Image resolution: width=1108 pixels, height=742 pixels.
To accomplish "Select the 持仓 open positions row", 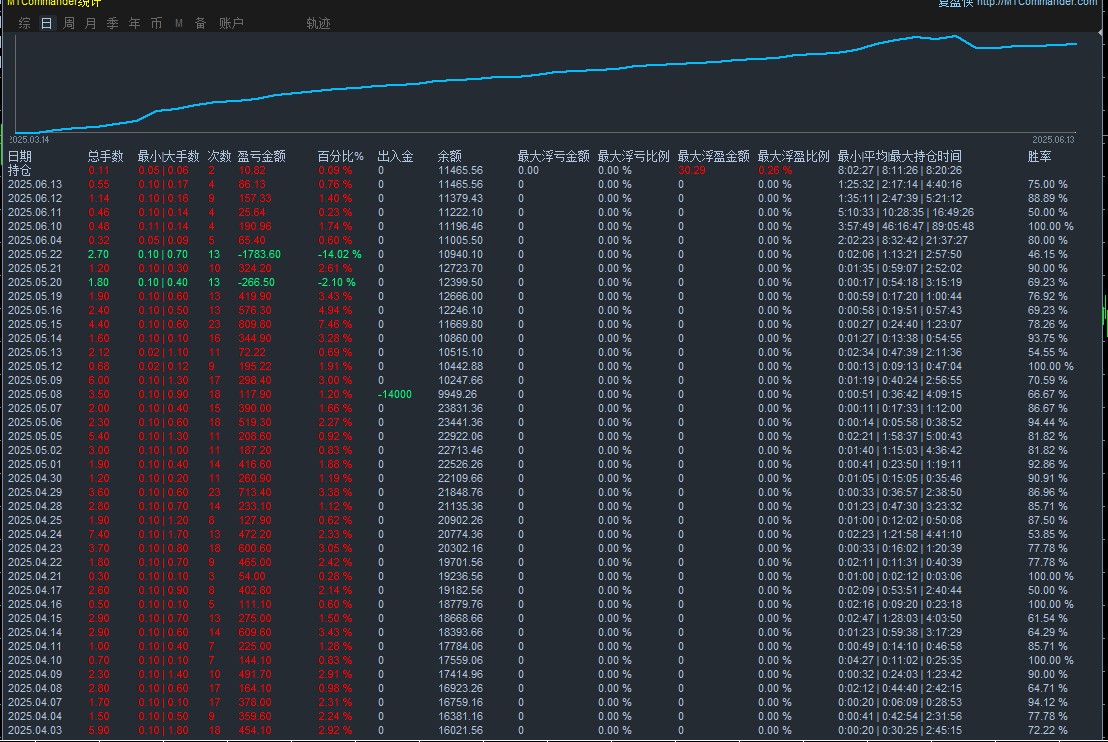I will click(20, 170).
